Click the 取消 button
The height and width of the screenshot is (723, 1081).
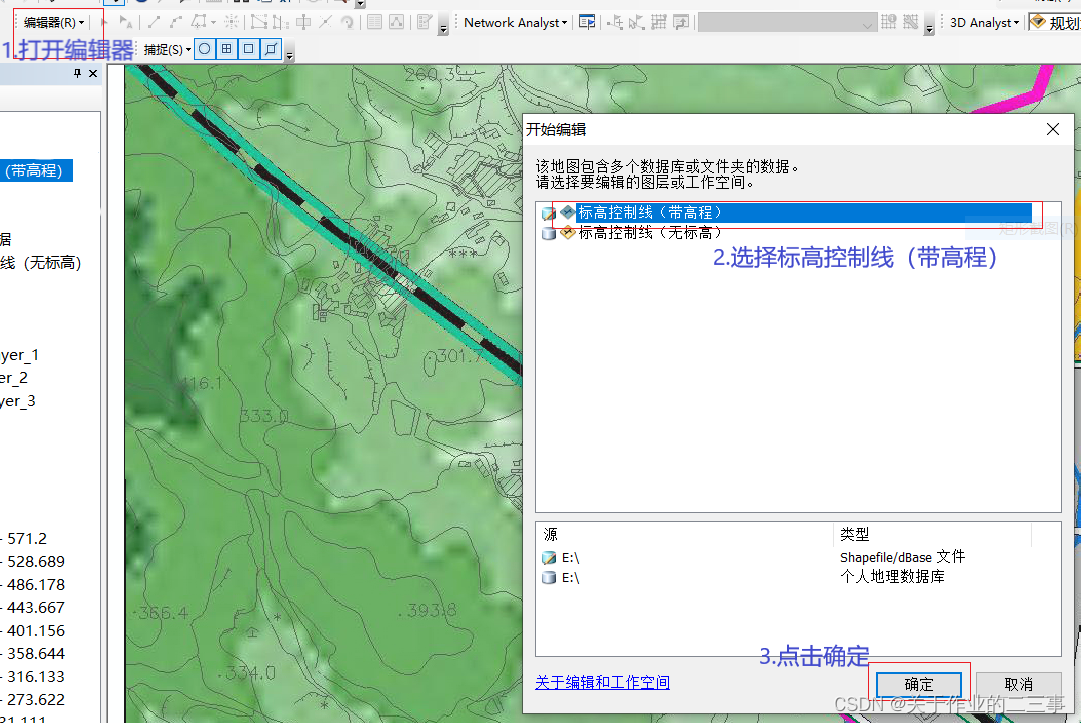tap(1018, 684)
